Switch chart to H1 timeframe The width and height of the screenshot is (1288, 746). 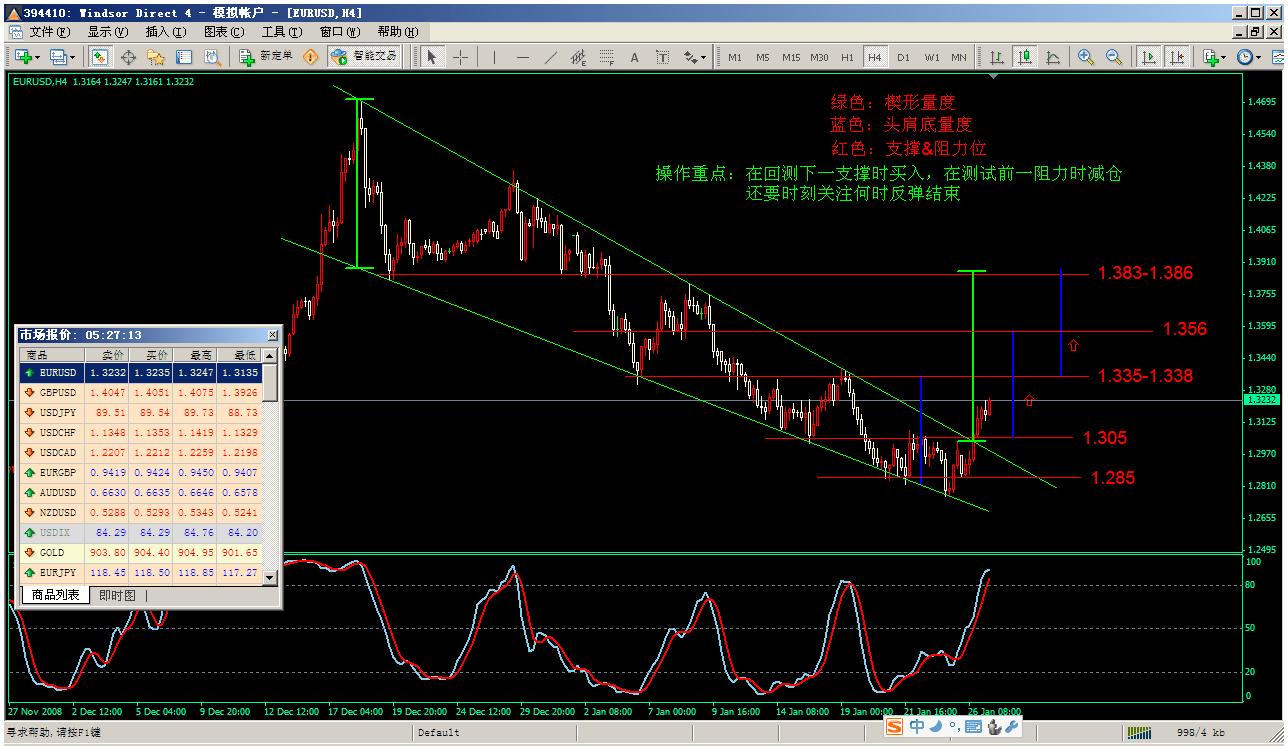tap(847, 57)
